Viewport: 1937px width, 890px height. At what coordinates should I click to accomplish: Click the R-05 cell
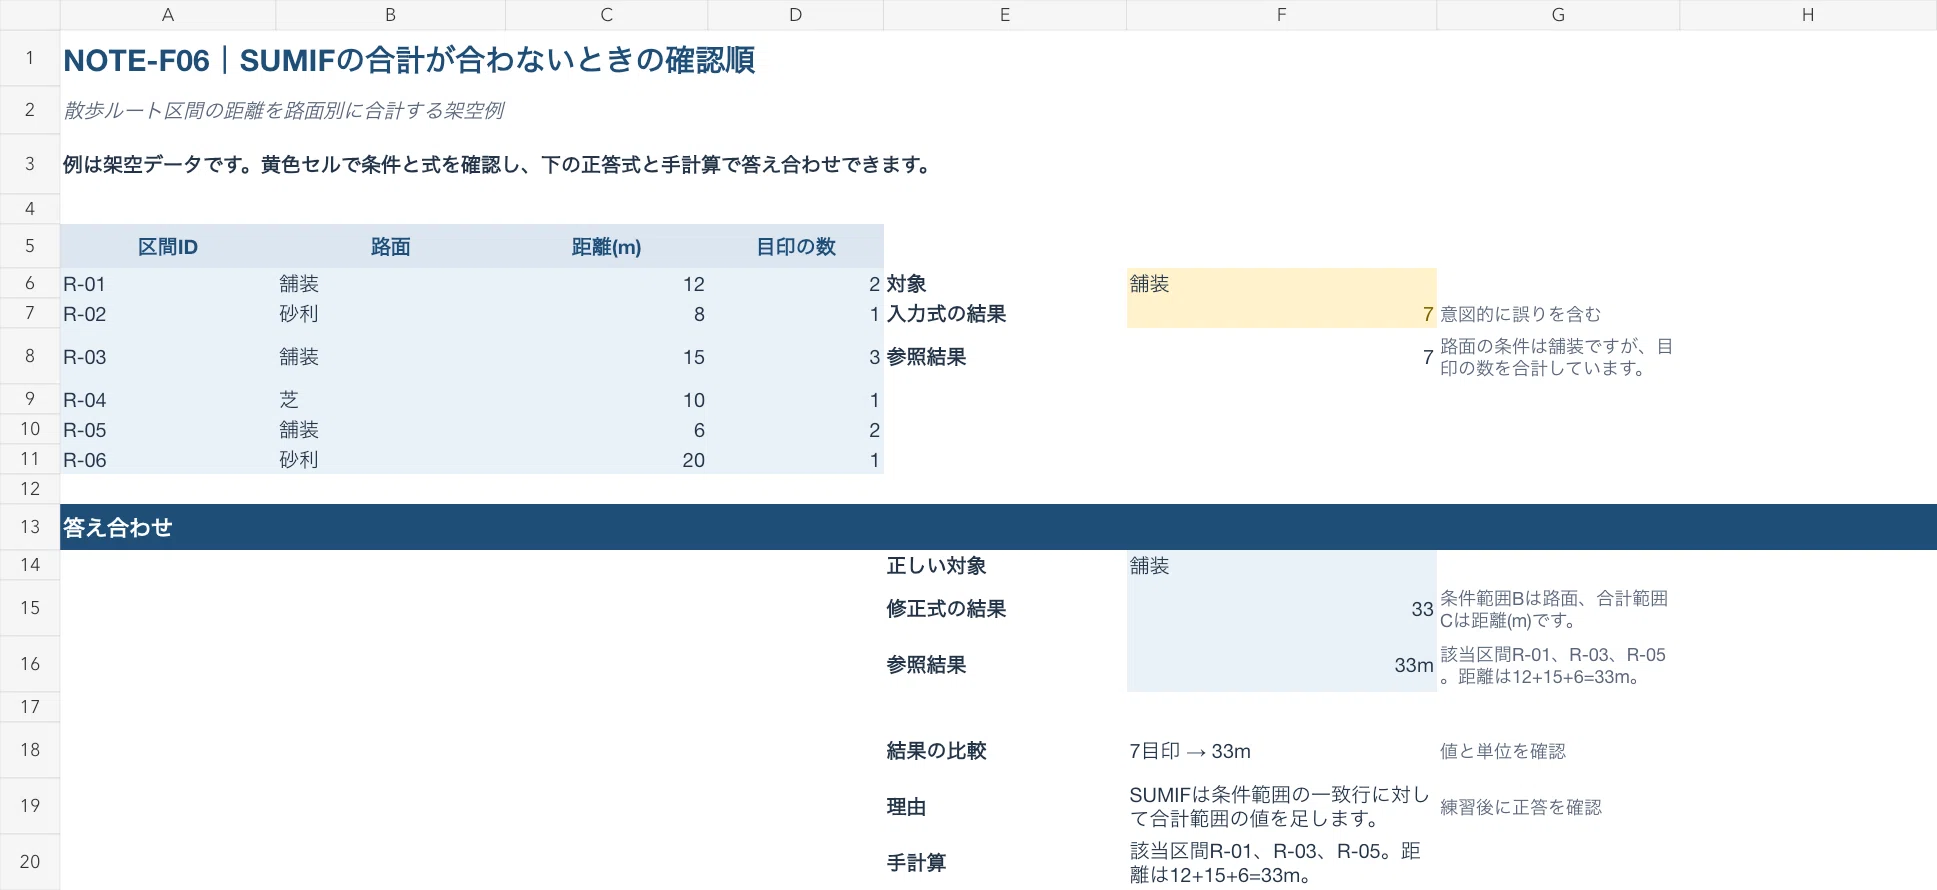pos(168,430)
